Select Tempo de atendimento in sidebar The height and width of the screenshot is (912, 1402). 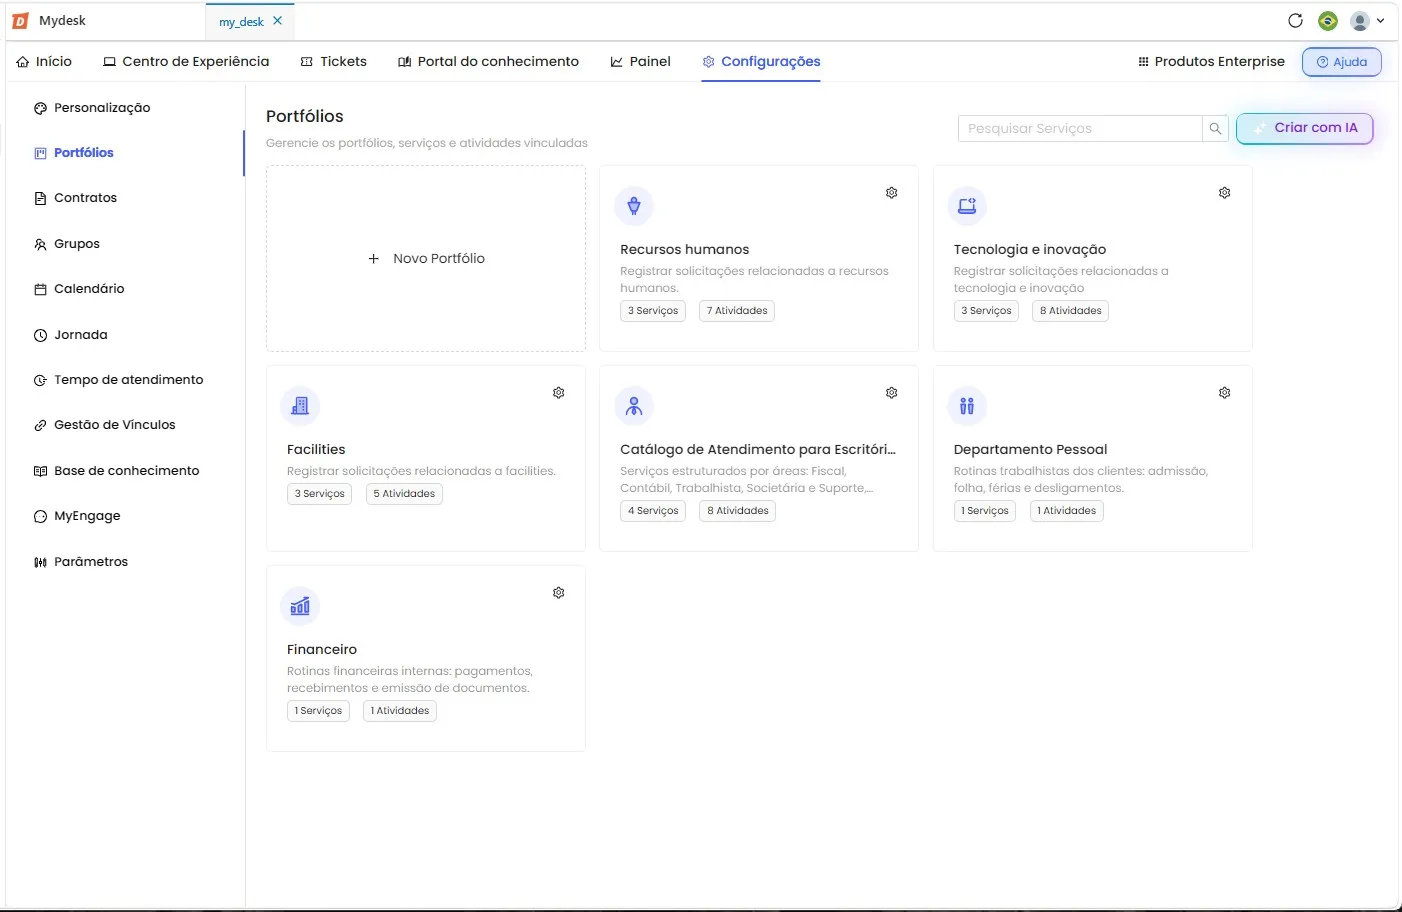pos(118,380)
